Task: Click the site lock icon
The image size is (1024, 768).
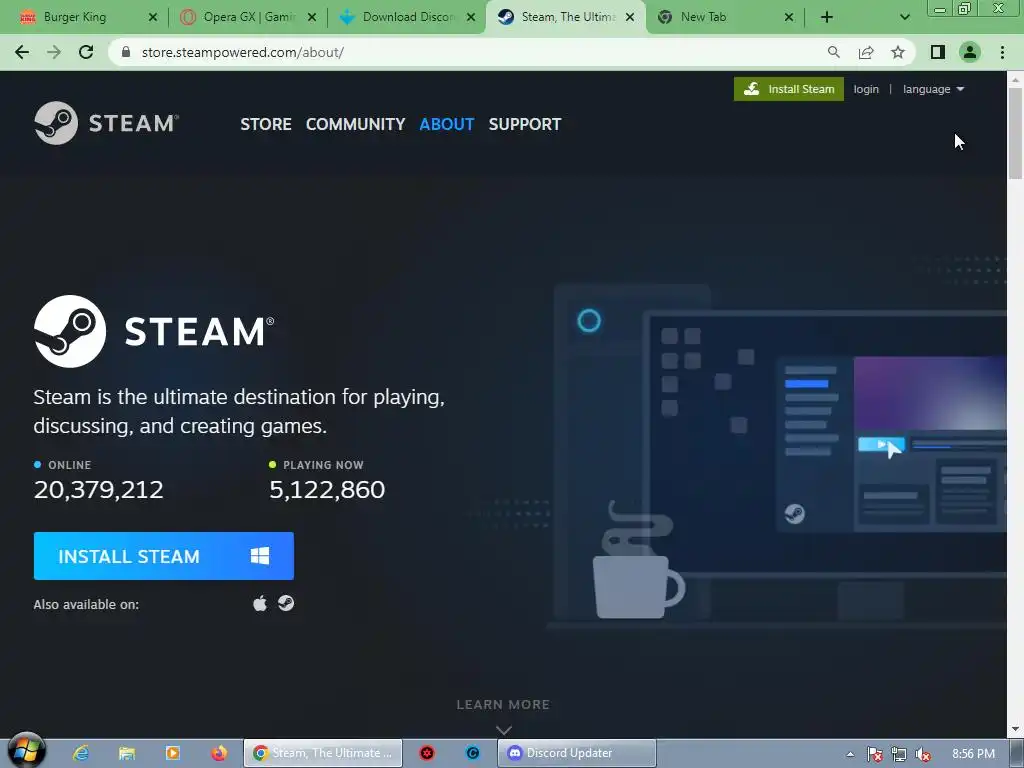Action: click(127, 52)
